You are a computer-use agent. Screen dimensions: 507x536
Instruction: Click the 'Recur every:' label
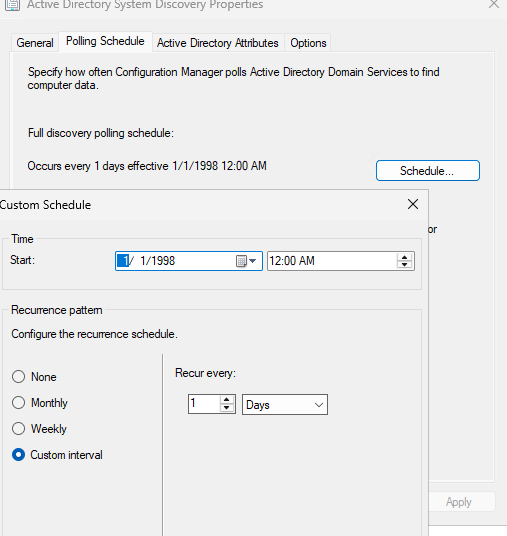[x=205, y=373]
